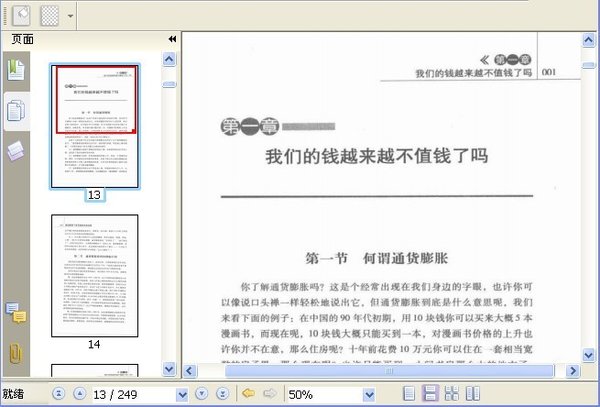
Task: Click document vertical scroll down arrow
Action: coord(589,355)
